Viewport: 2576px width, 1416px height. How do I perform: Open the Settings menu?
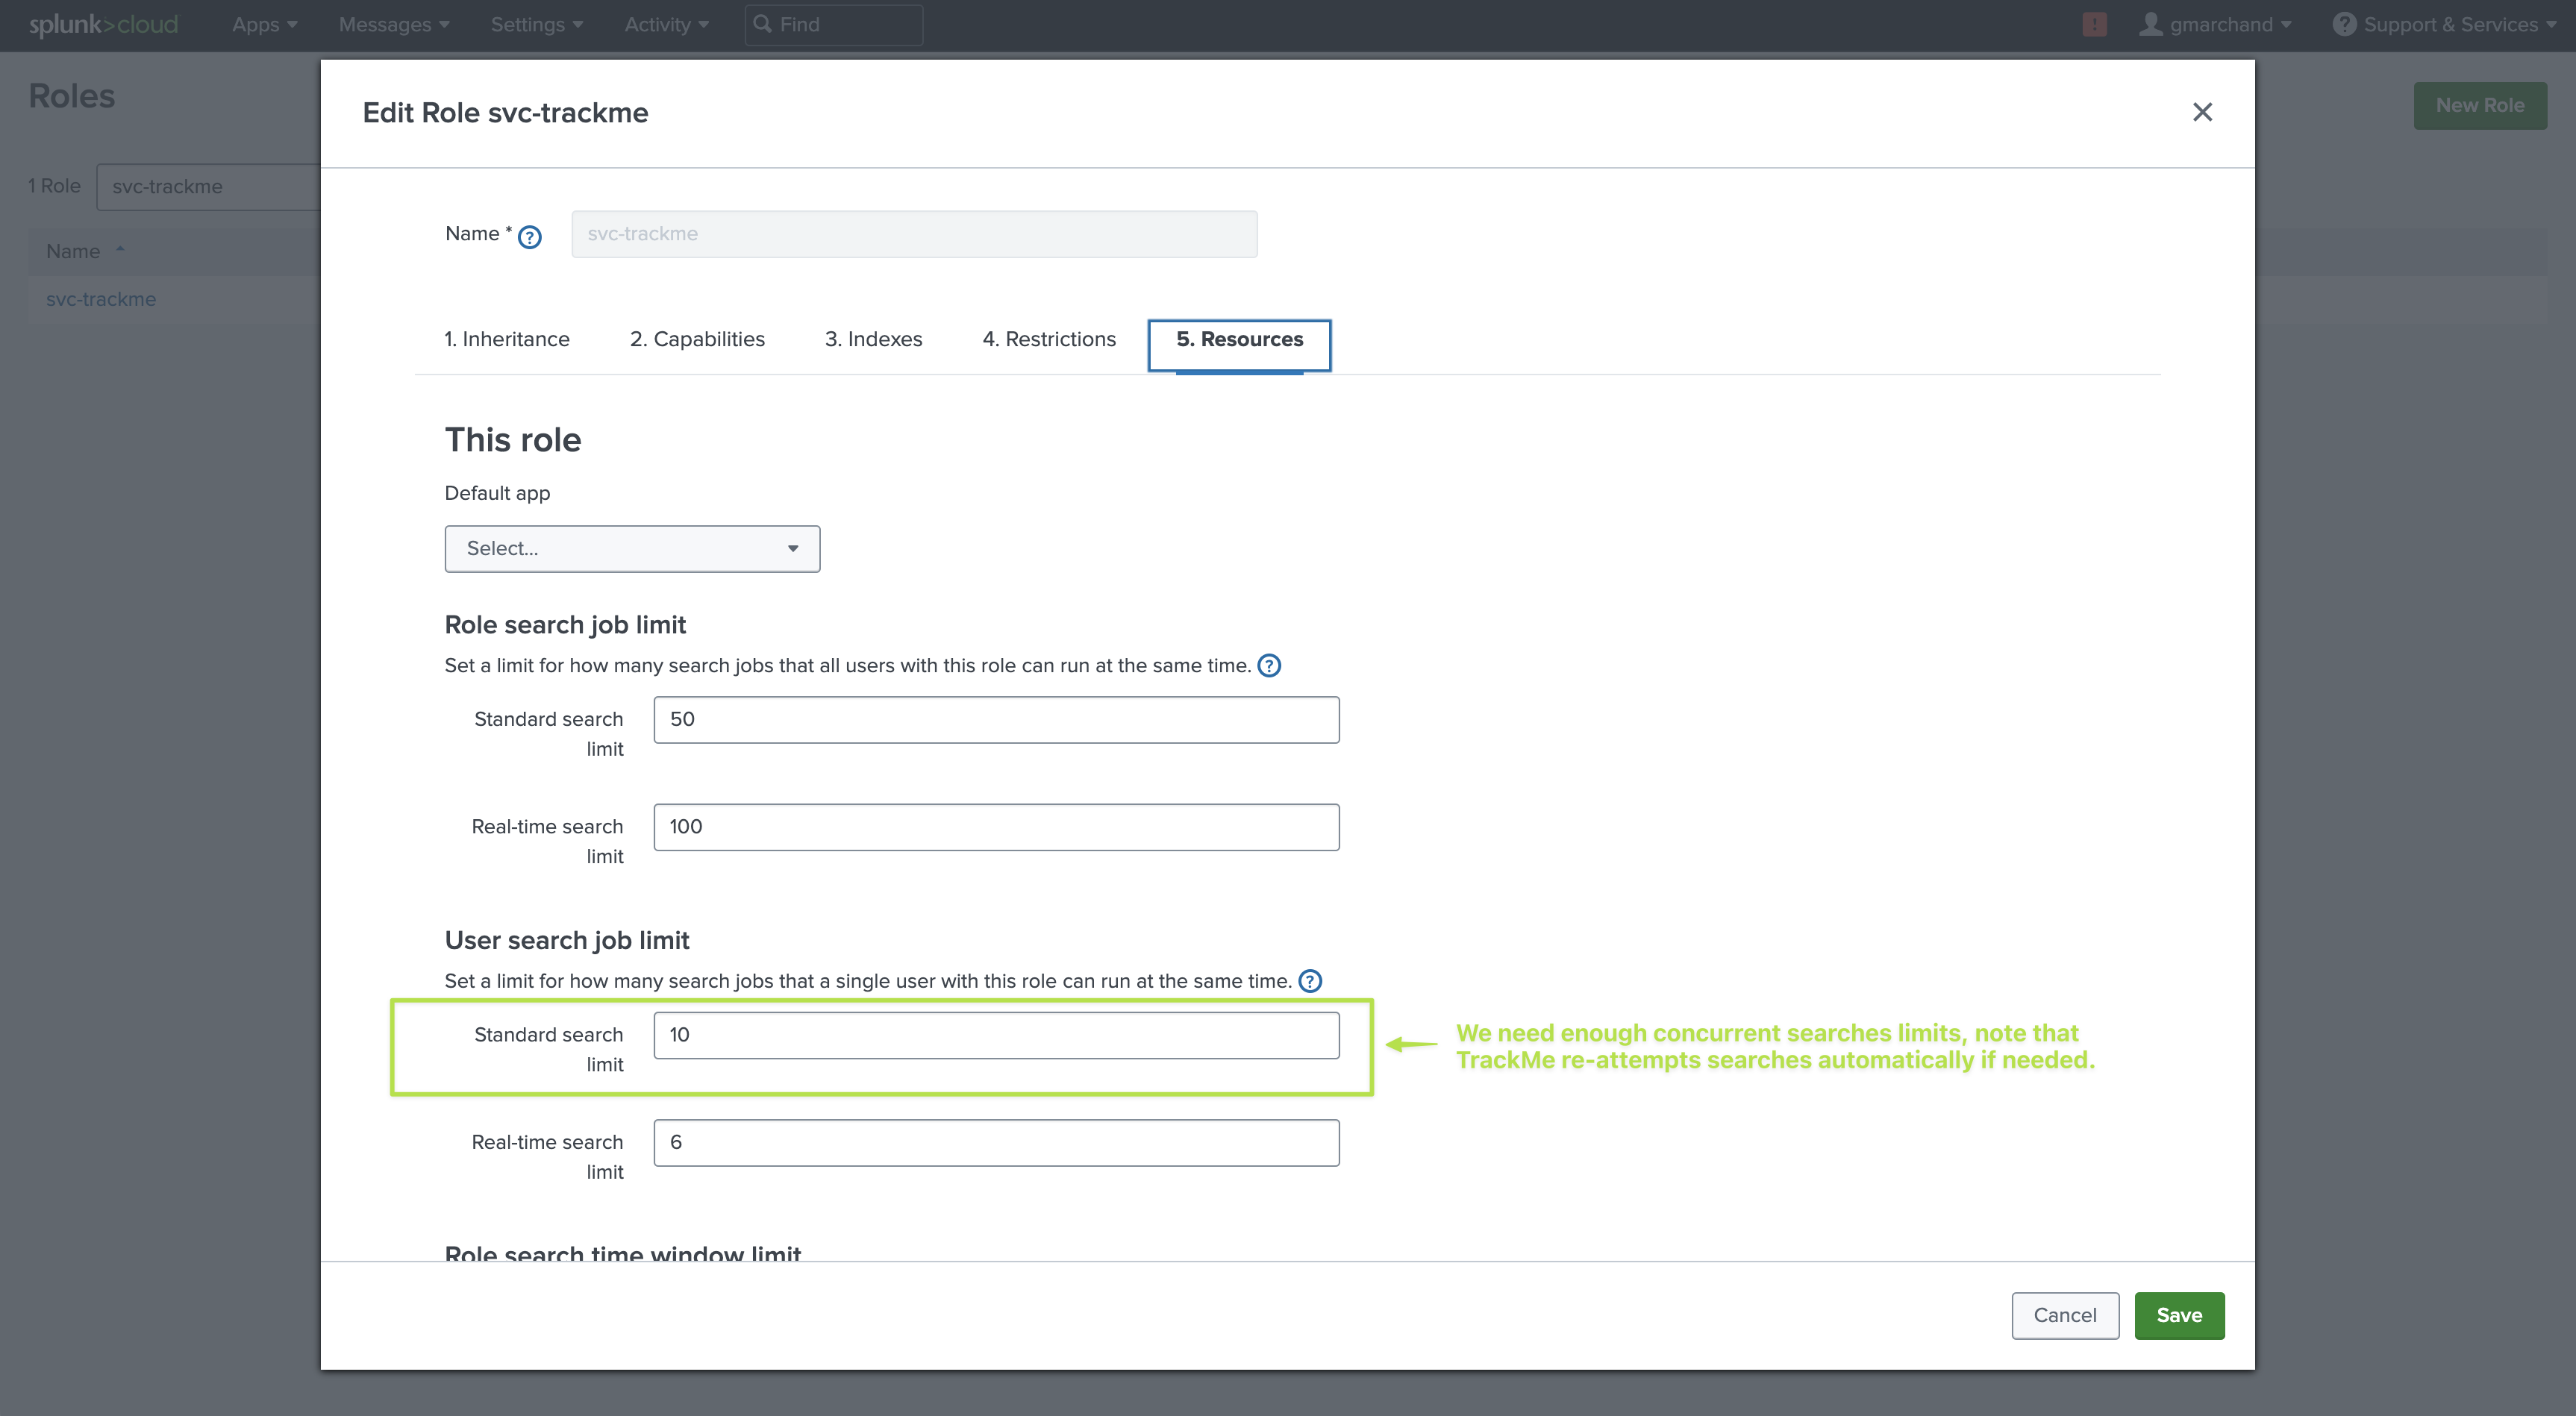[536, 24]
